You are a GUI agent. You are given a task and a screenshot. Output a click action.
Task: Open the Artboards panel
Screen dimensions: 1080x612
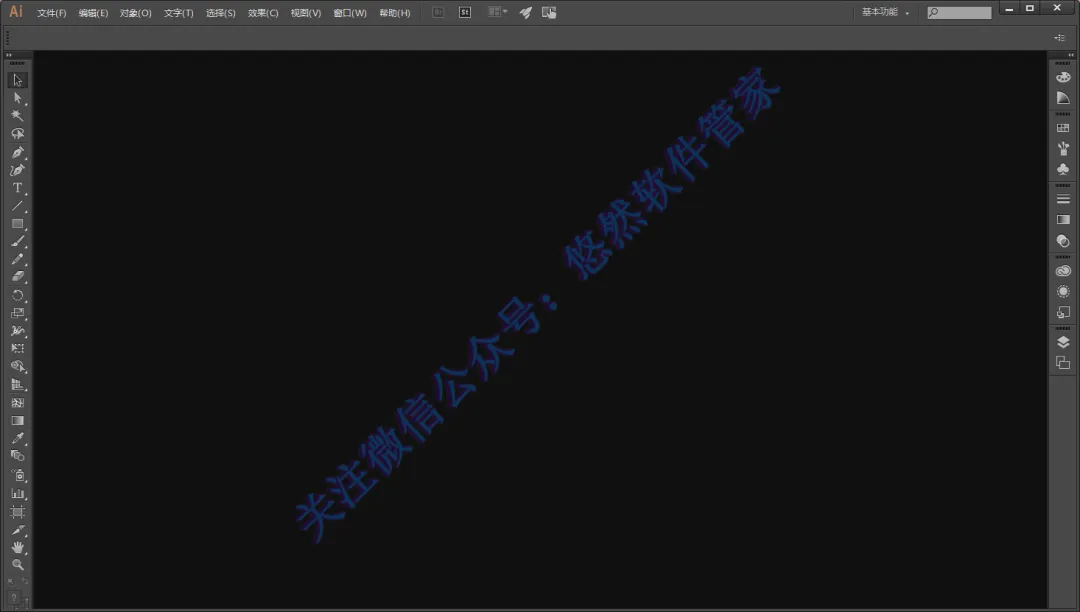(1063, 363)
